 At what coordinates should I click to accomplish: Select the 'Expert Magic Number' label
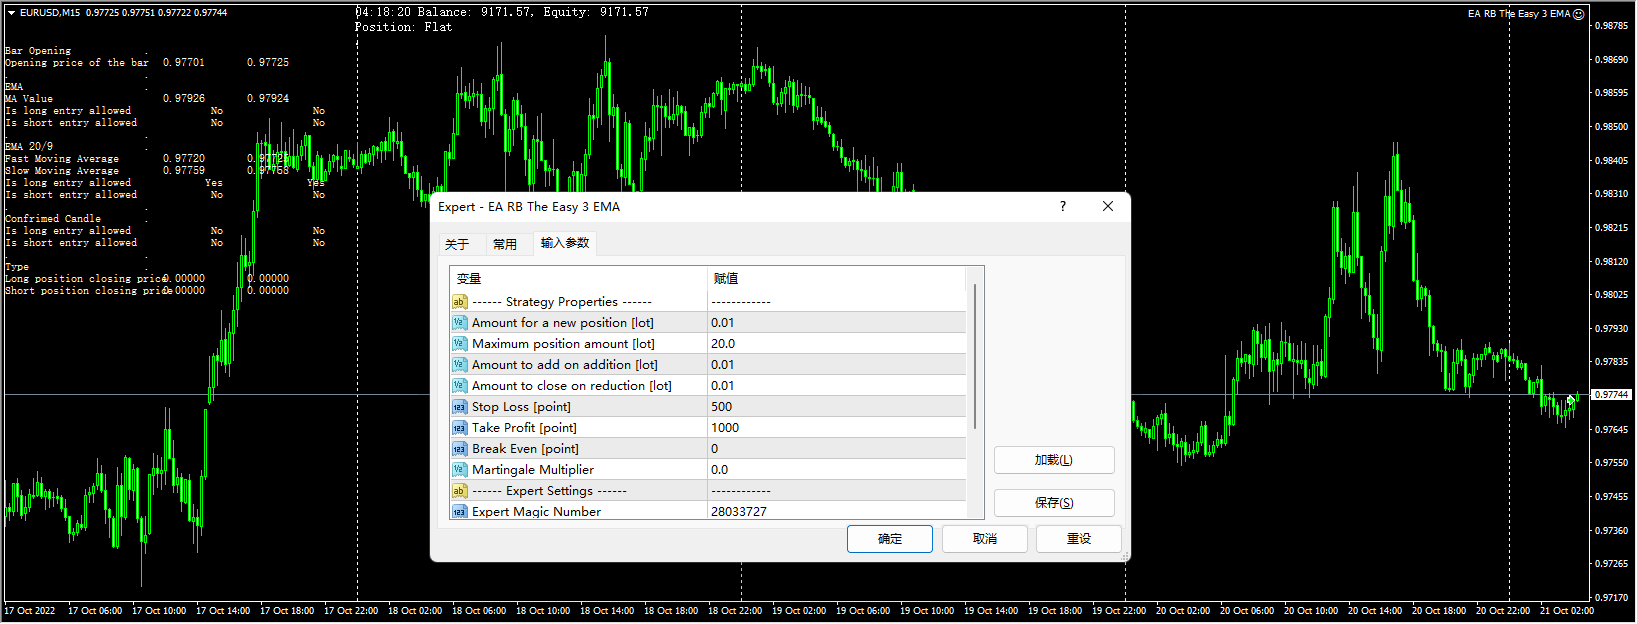tap(536, 511)
